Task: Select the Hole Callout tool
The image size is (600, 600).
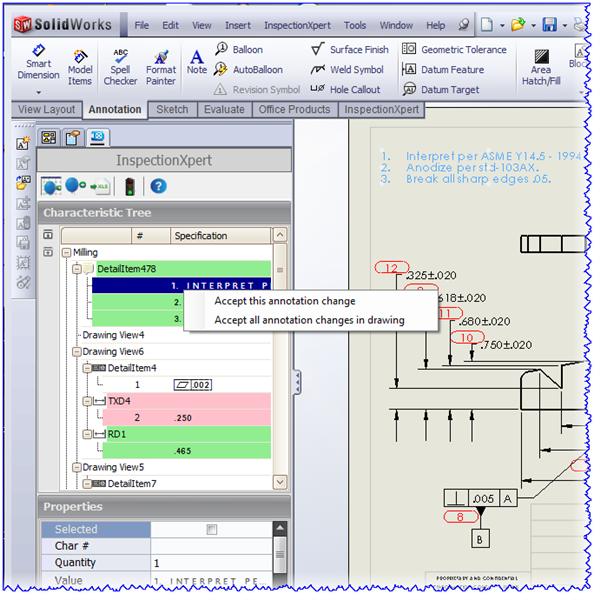Action: point(345,90)
